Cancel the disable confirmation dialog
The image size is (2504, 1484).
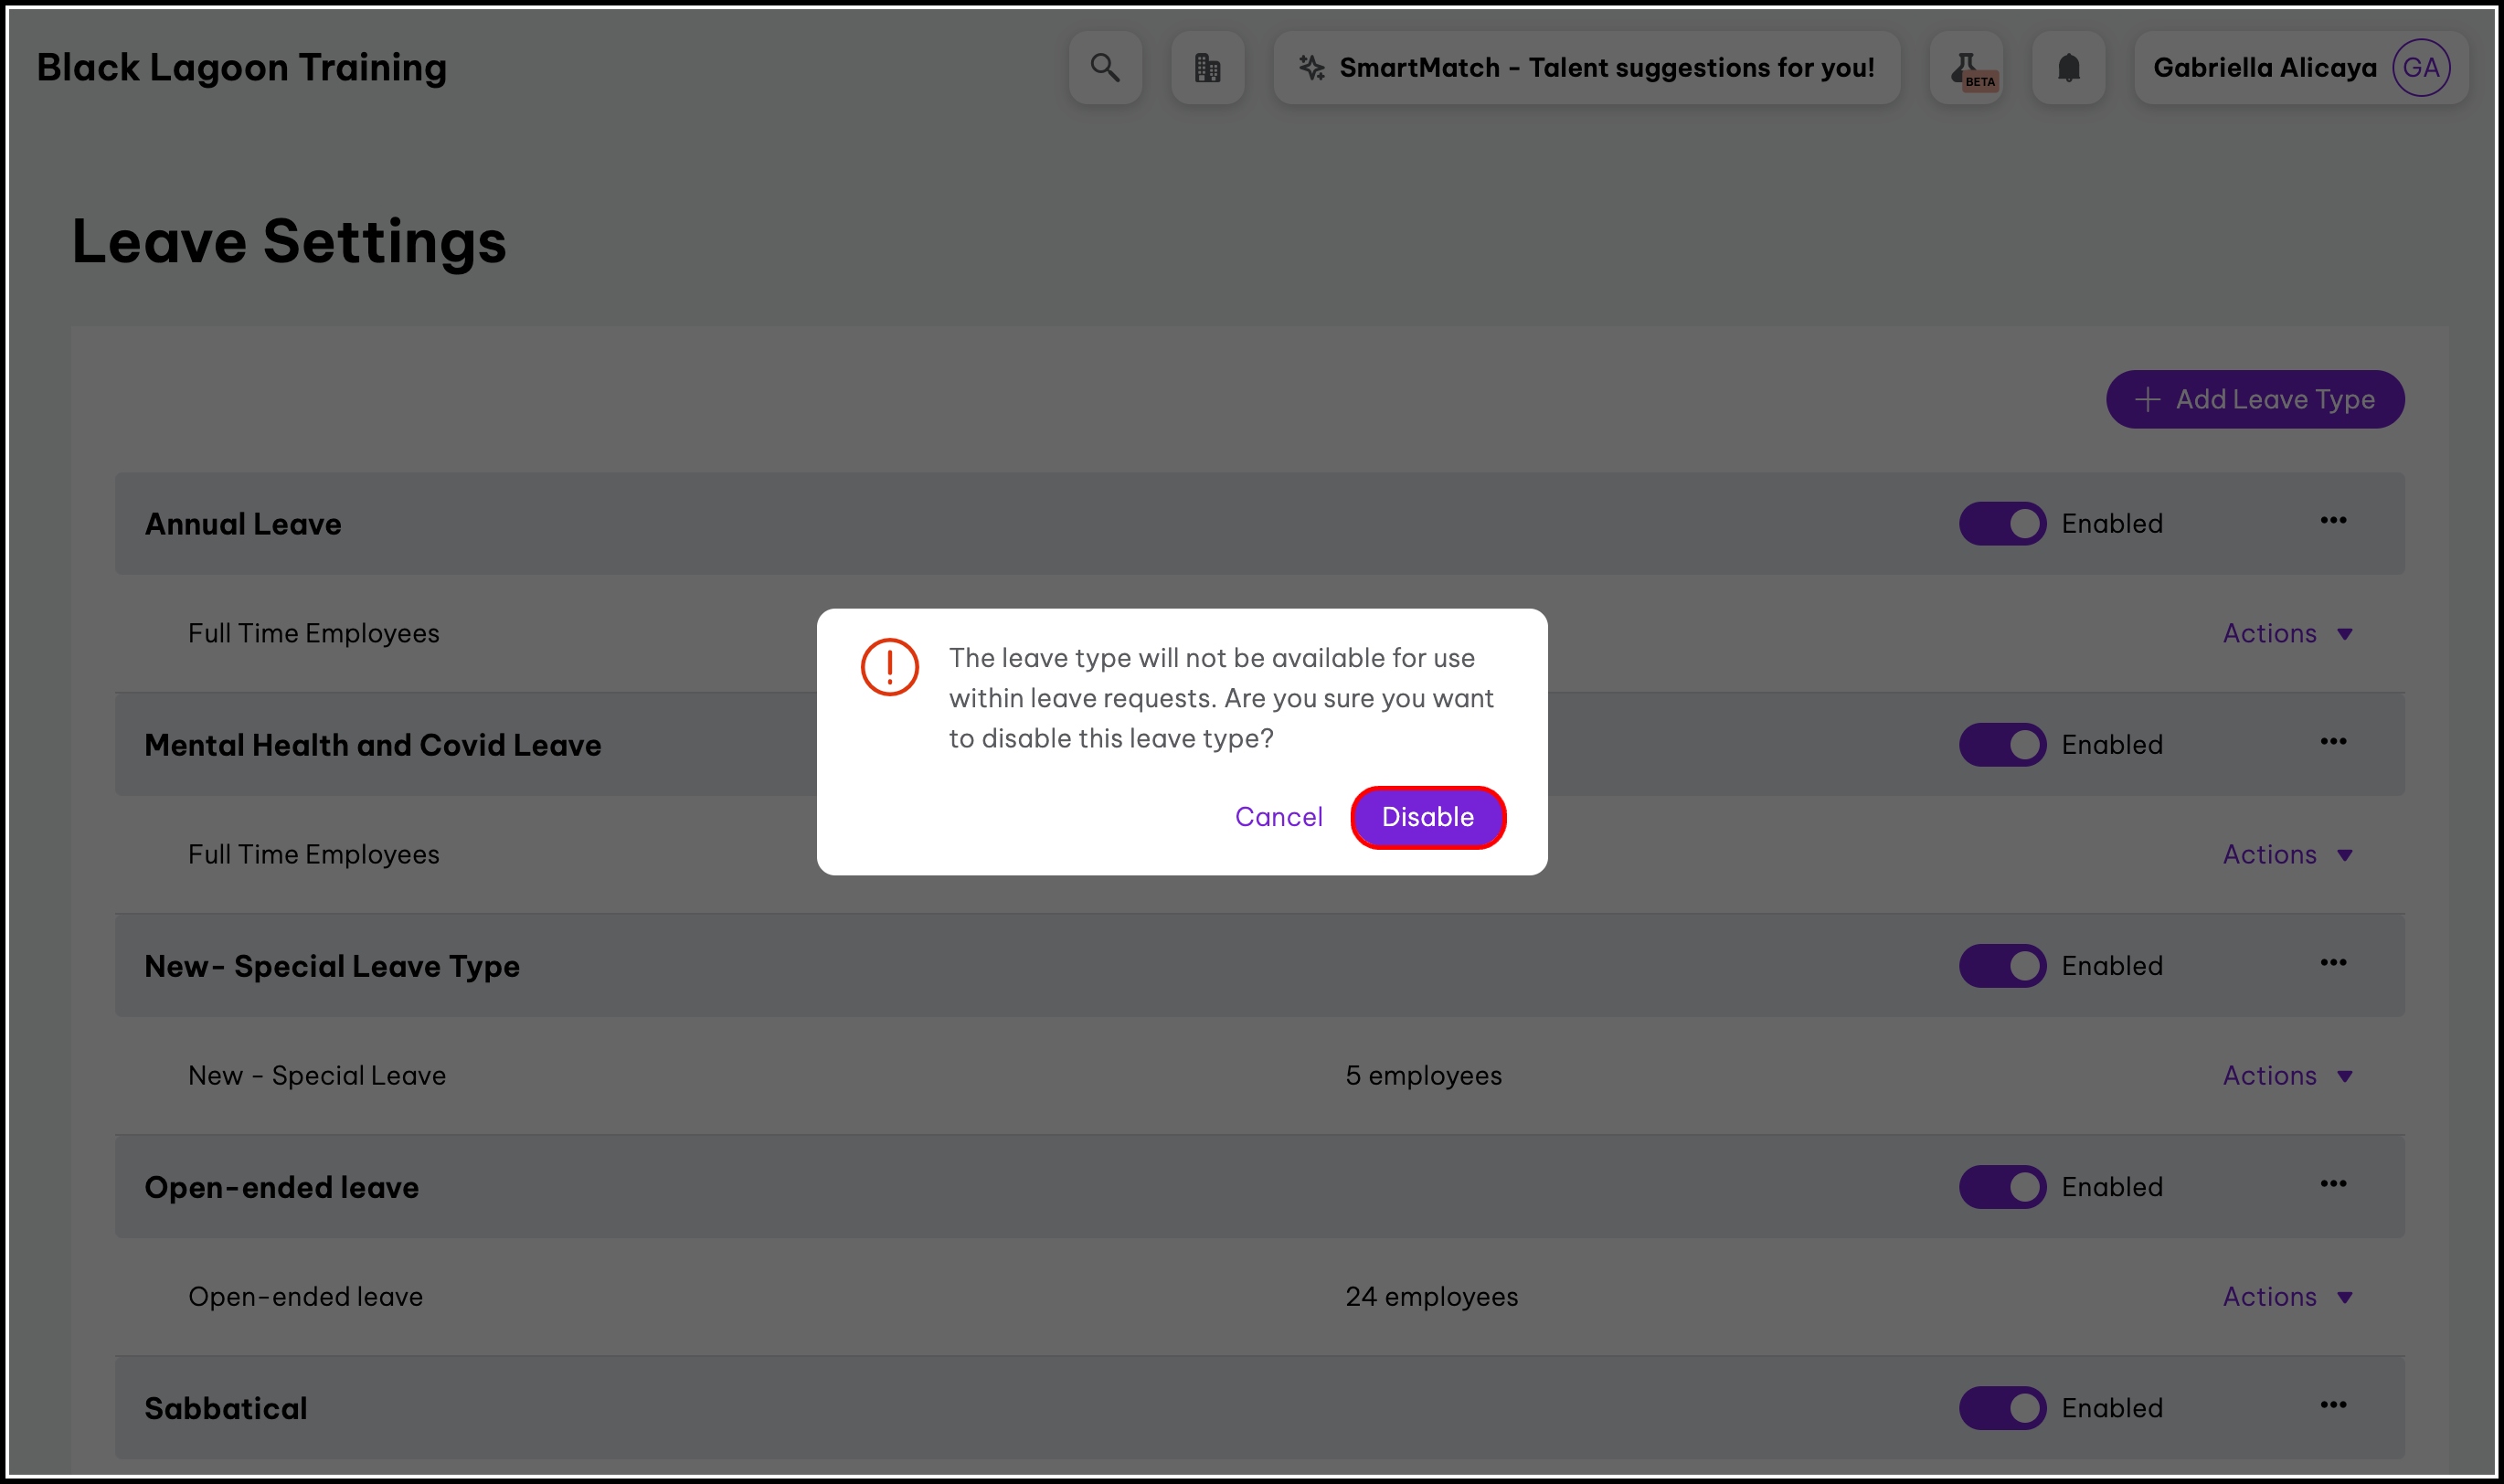[1278, 817]
